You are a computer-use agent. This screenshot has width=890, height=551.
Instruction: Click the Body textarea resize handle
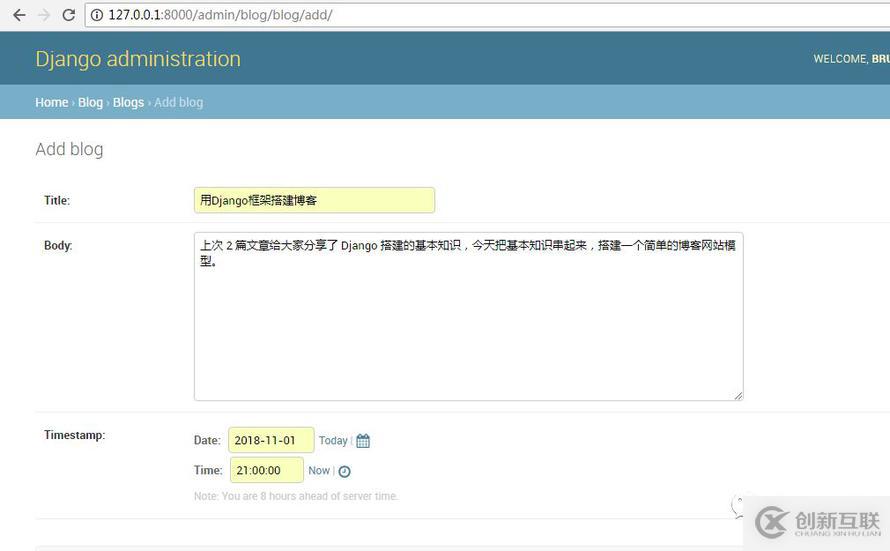(738, 396)
